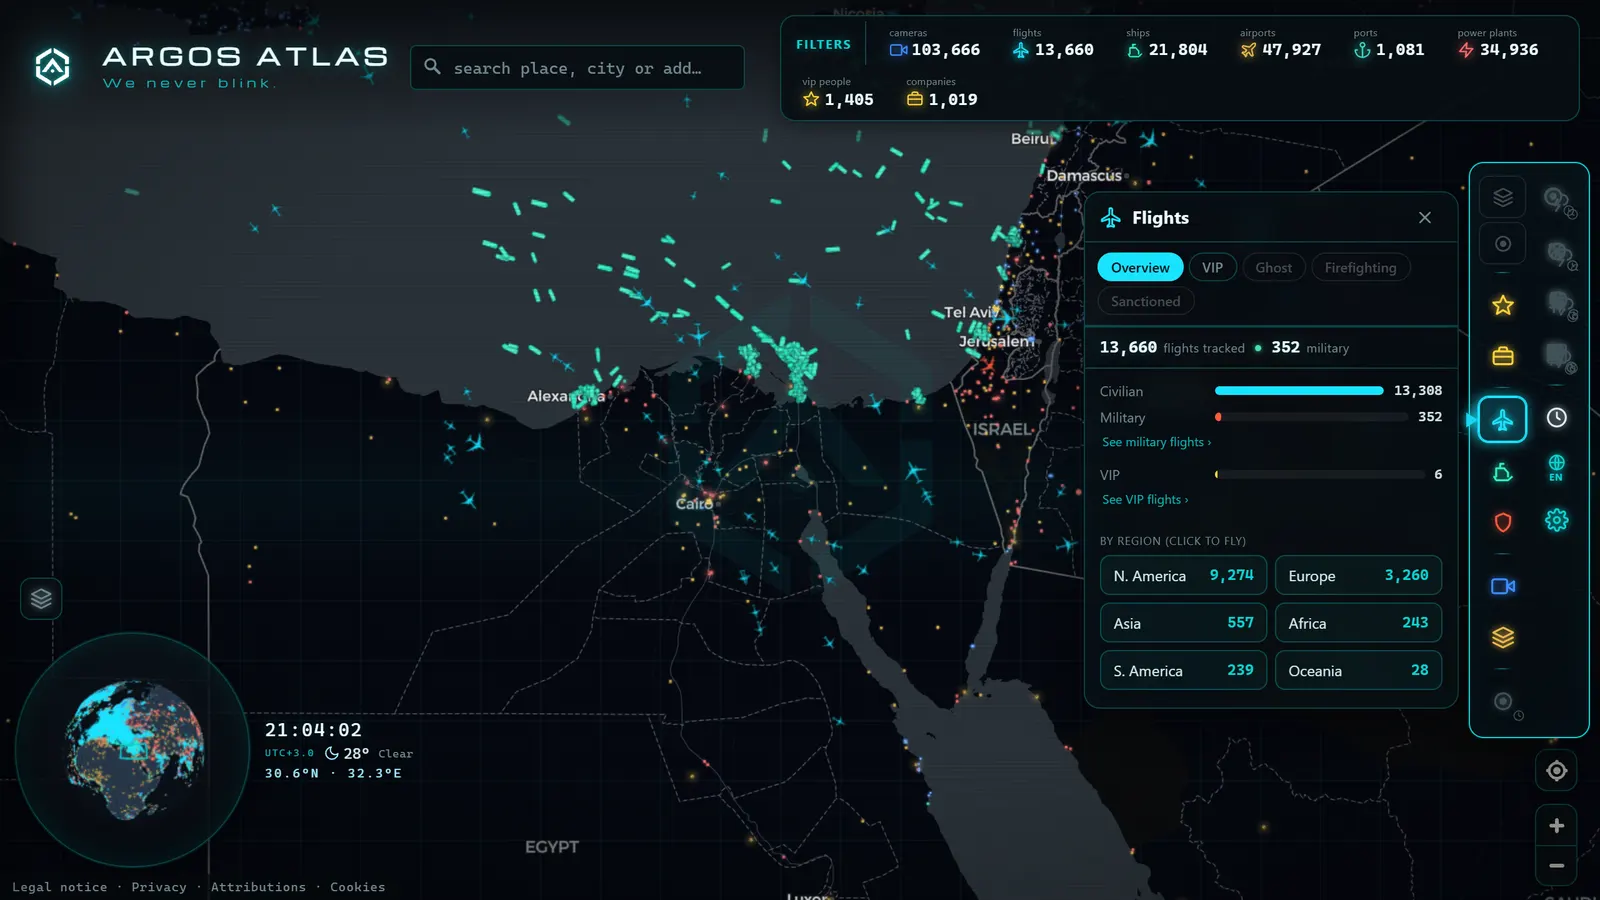Select the Sanctioned tab
Screen dimensions: 1600x900
[x=1145, y=302]
